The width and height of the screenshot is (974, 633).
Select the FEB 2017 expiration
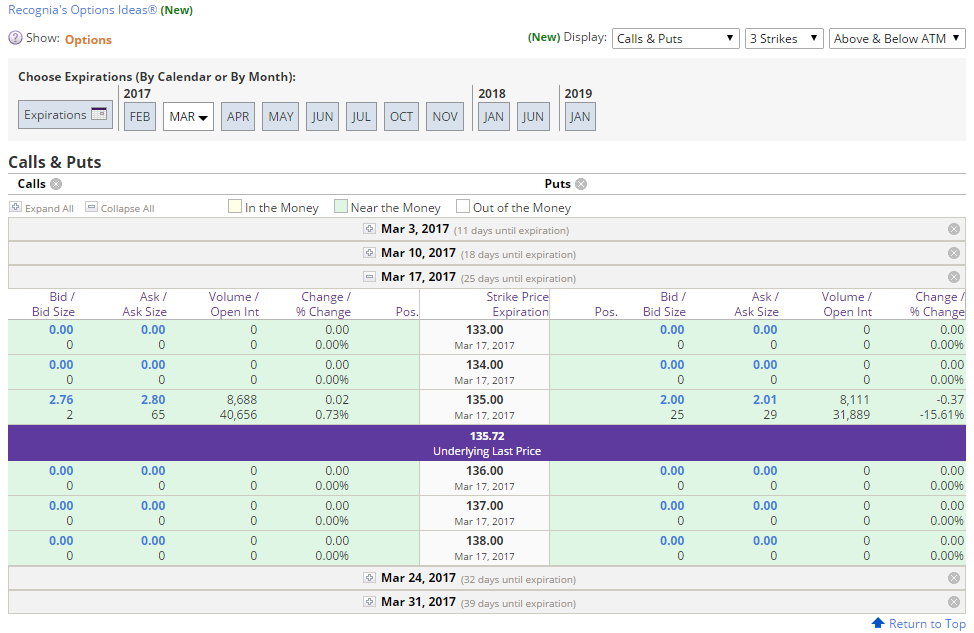140,117
